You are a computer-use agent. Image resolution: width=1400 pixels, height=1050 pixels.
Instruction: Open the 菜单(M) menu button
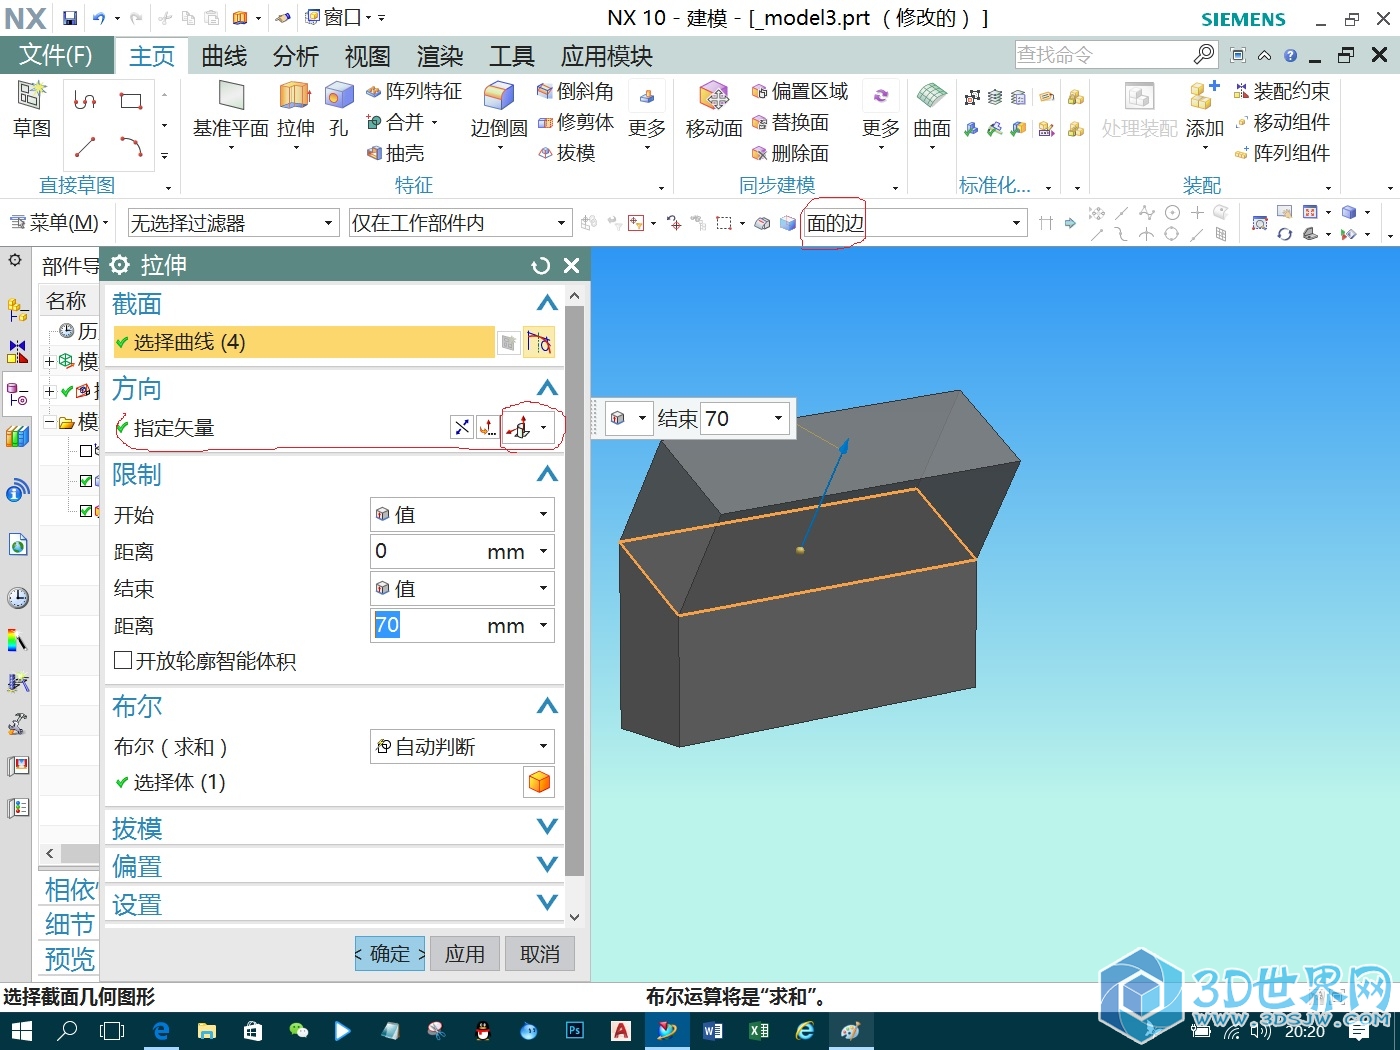57,223
